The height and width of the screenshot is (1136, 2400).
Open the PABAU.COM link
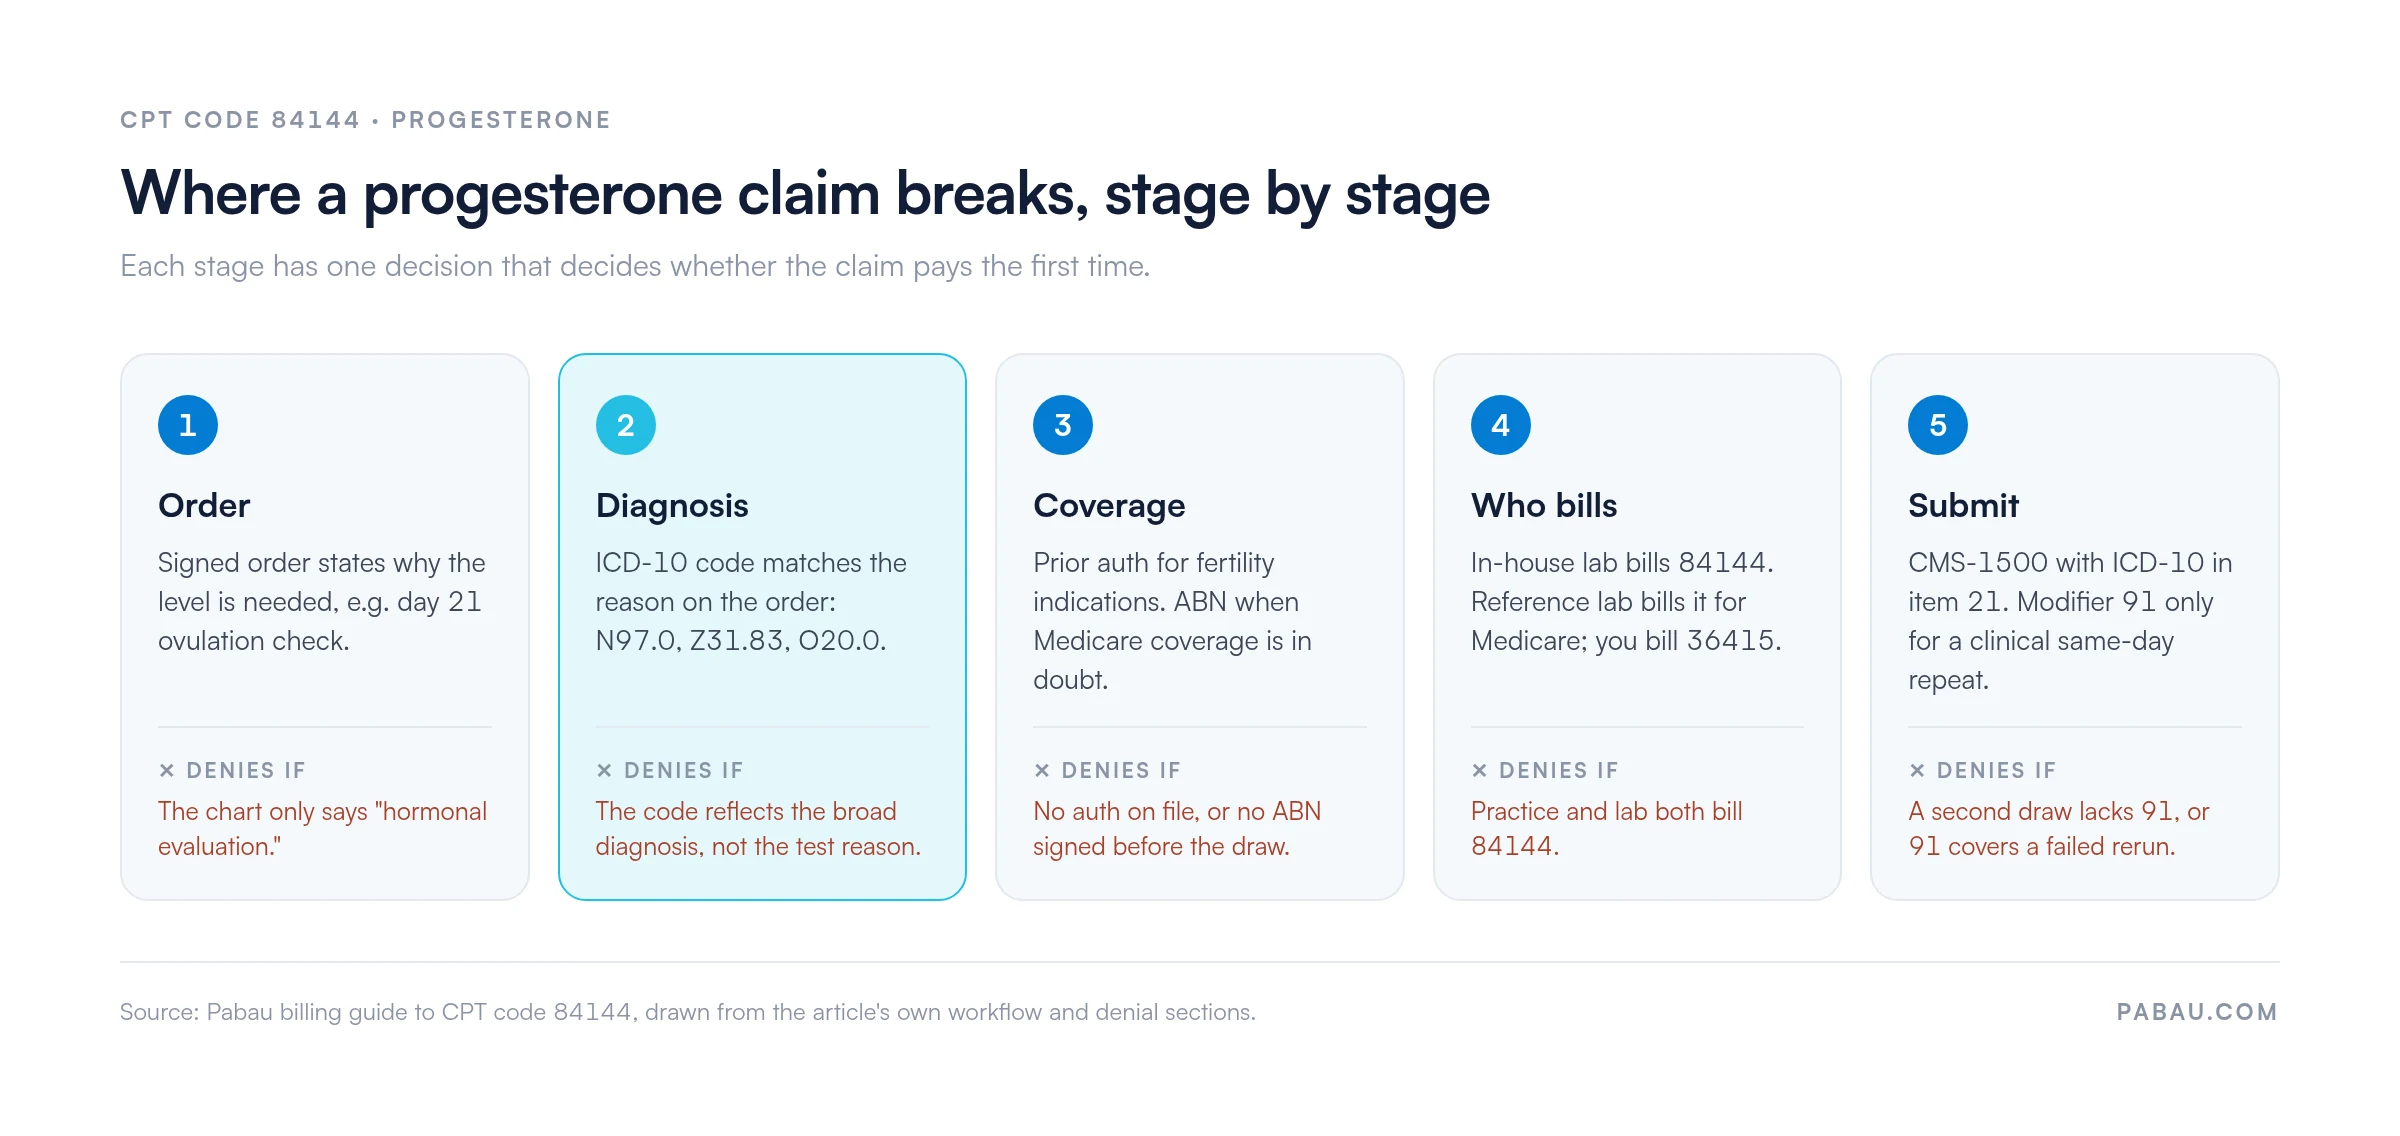[x=2197, y=1012]
